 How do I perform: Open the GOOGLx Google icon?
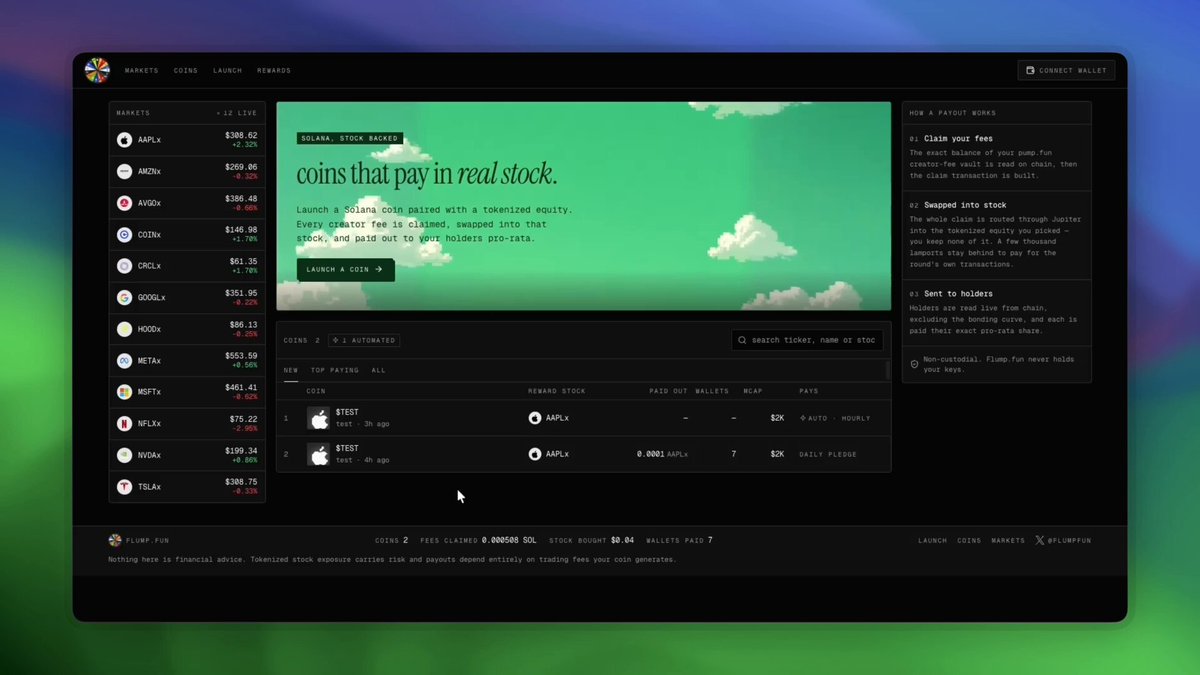coord(124,298)
